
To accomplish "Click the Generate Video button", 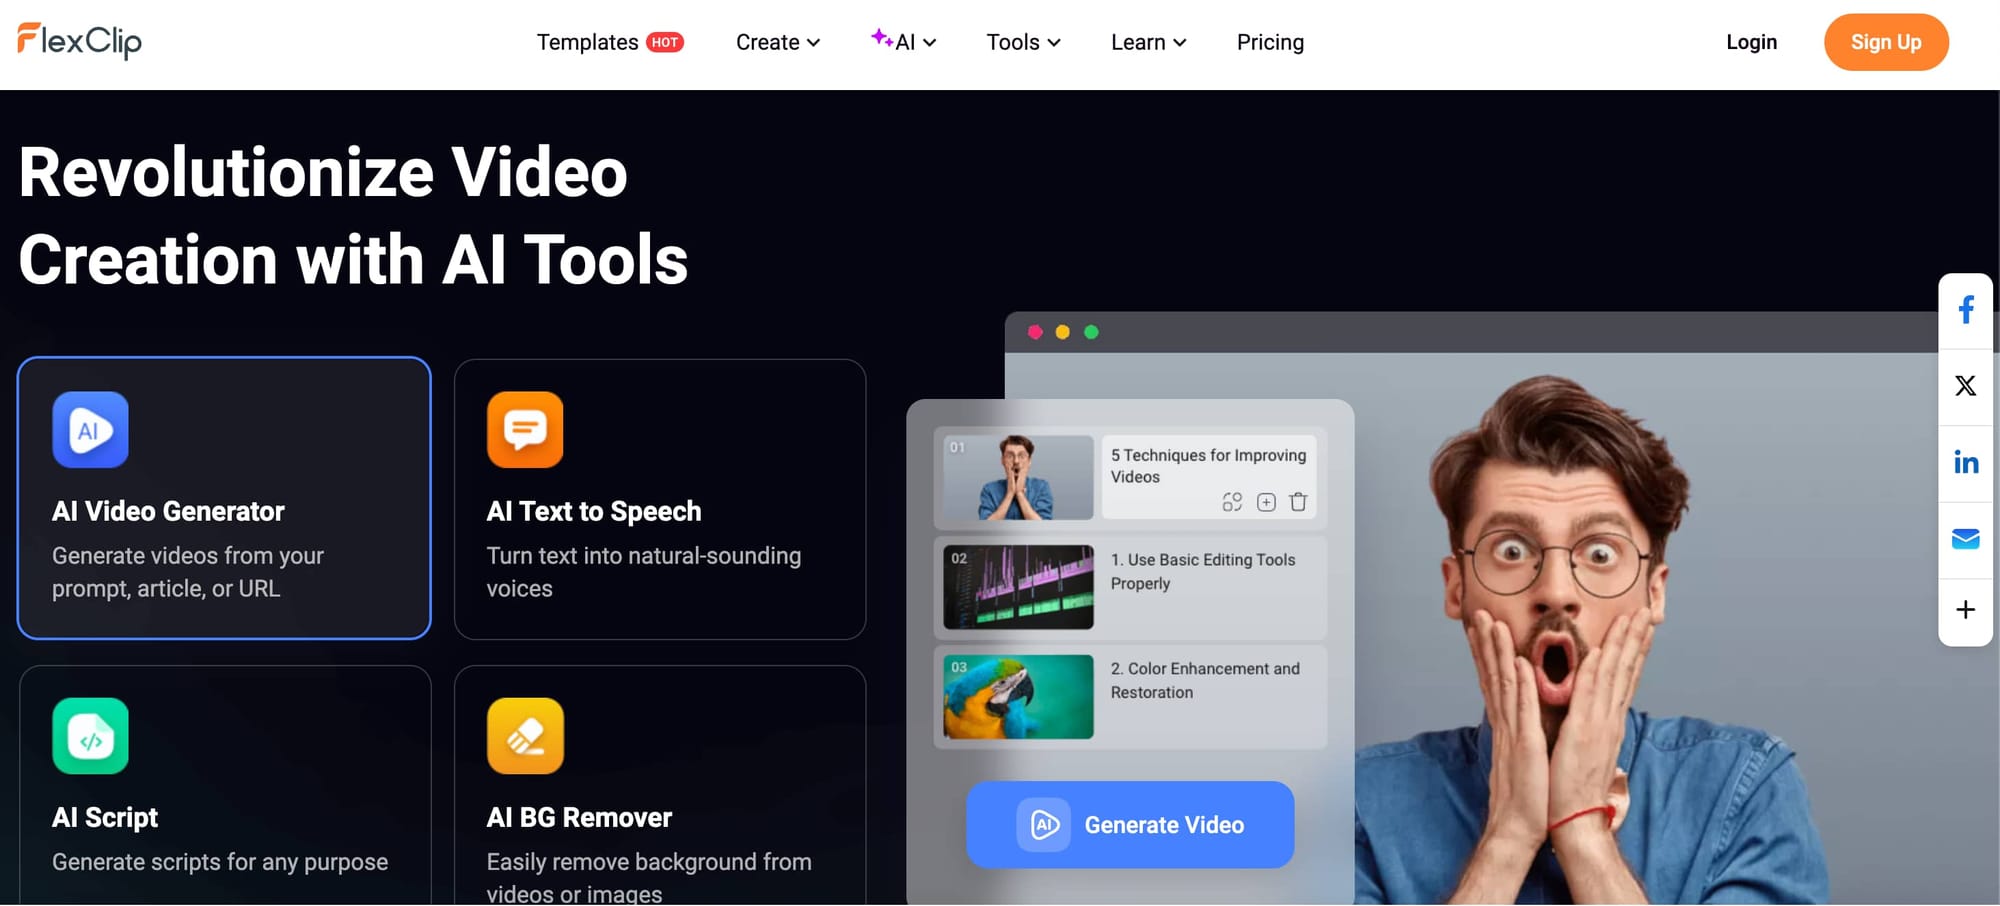I will click(1130, 825).
